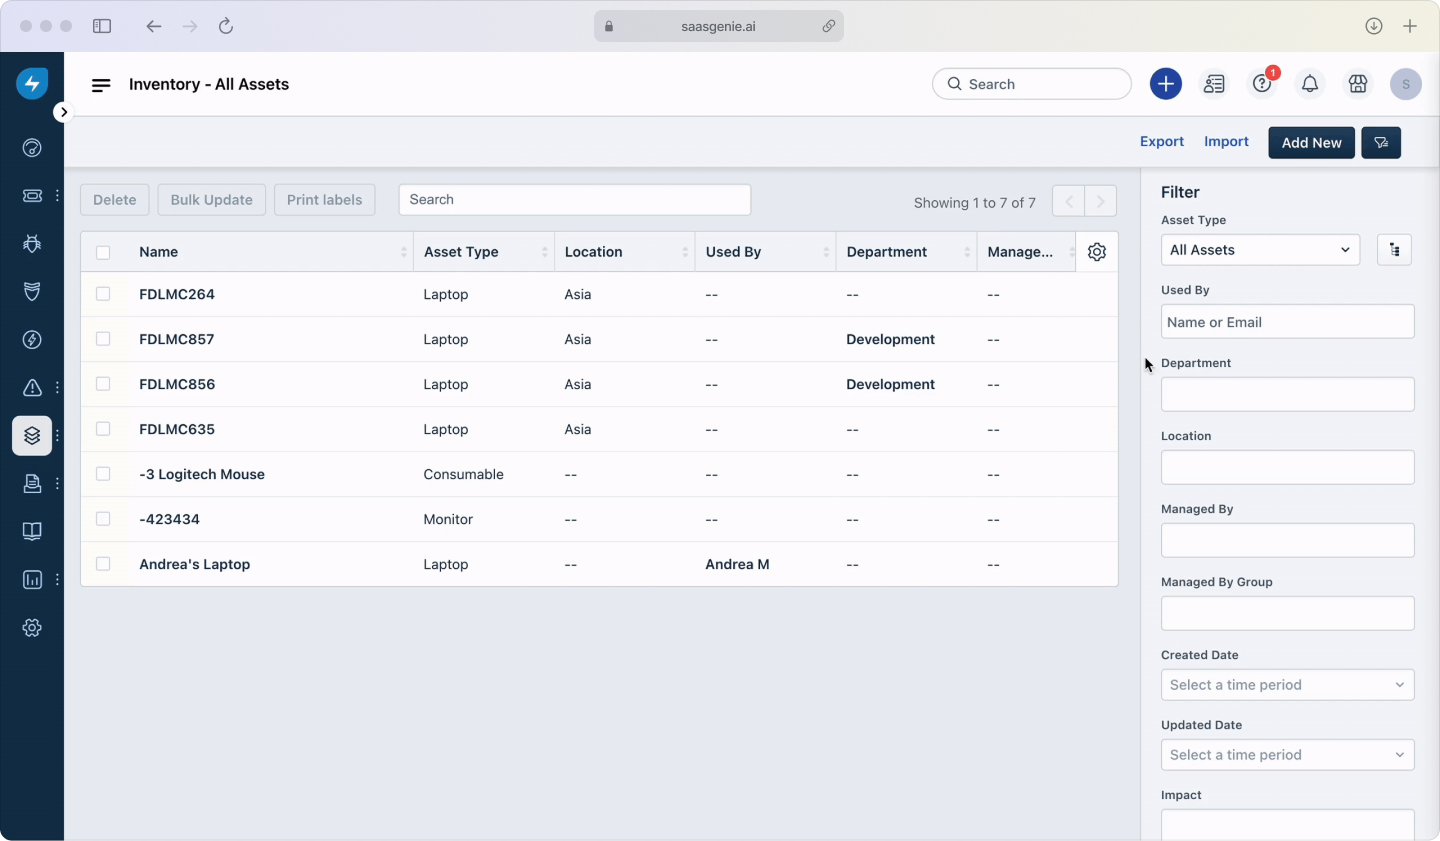The image size is (1440, 841).
Task: Open the Created Date time period selector
Action: [x=1287, y=685]
